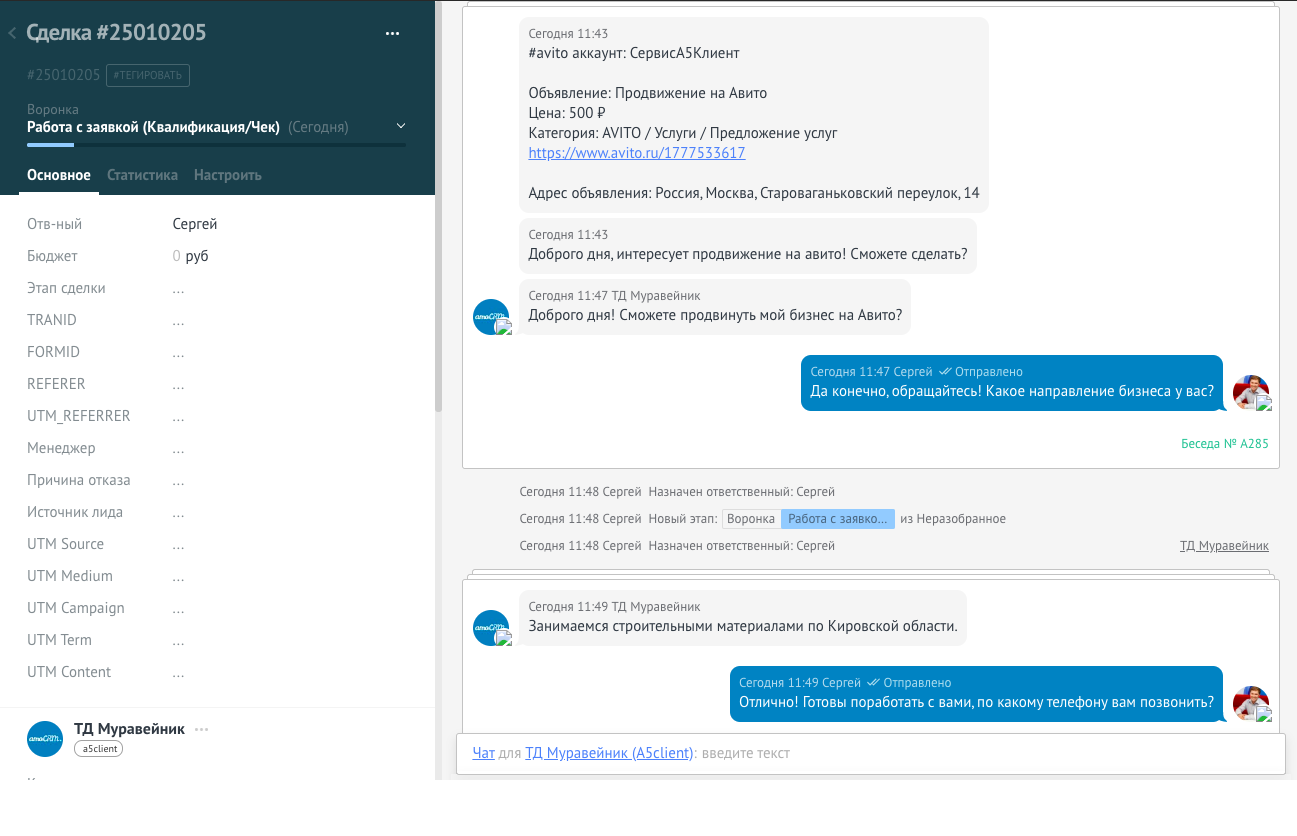This screenshot has height=836, width=1297.
Task: Click the Работа с заявко... stage badge
Action: click(838, 519)
